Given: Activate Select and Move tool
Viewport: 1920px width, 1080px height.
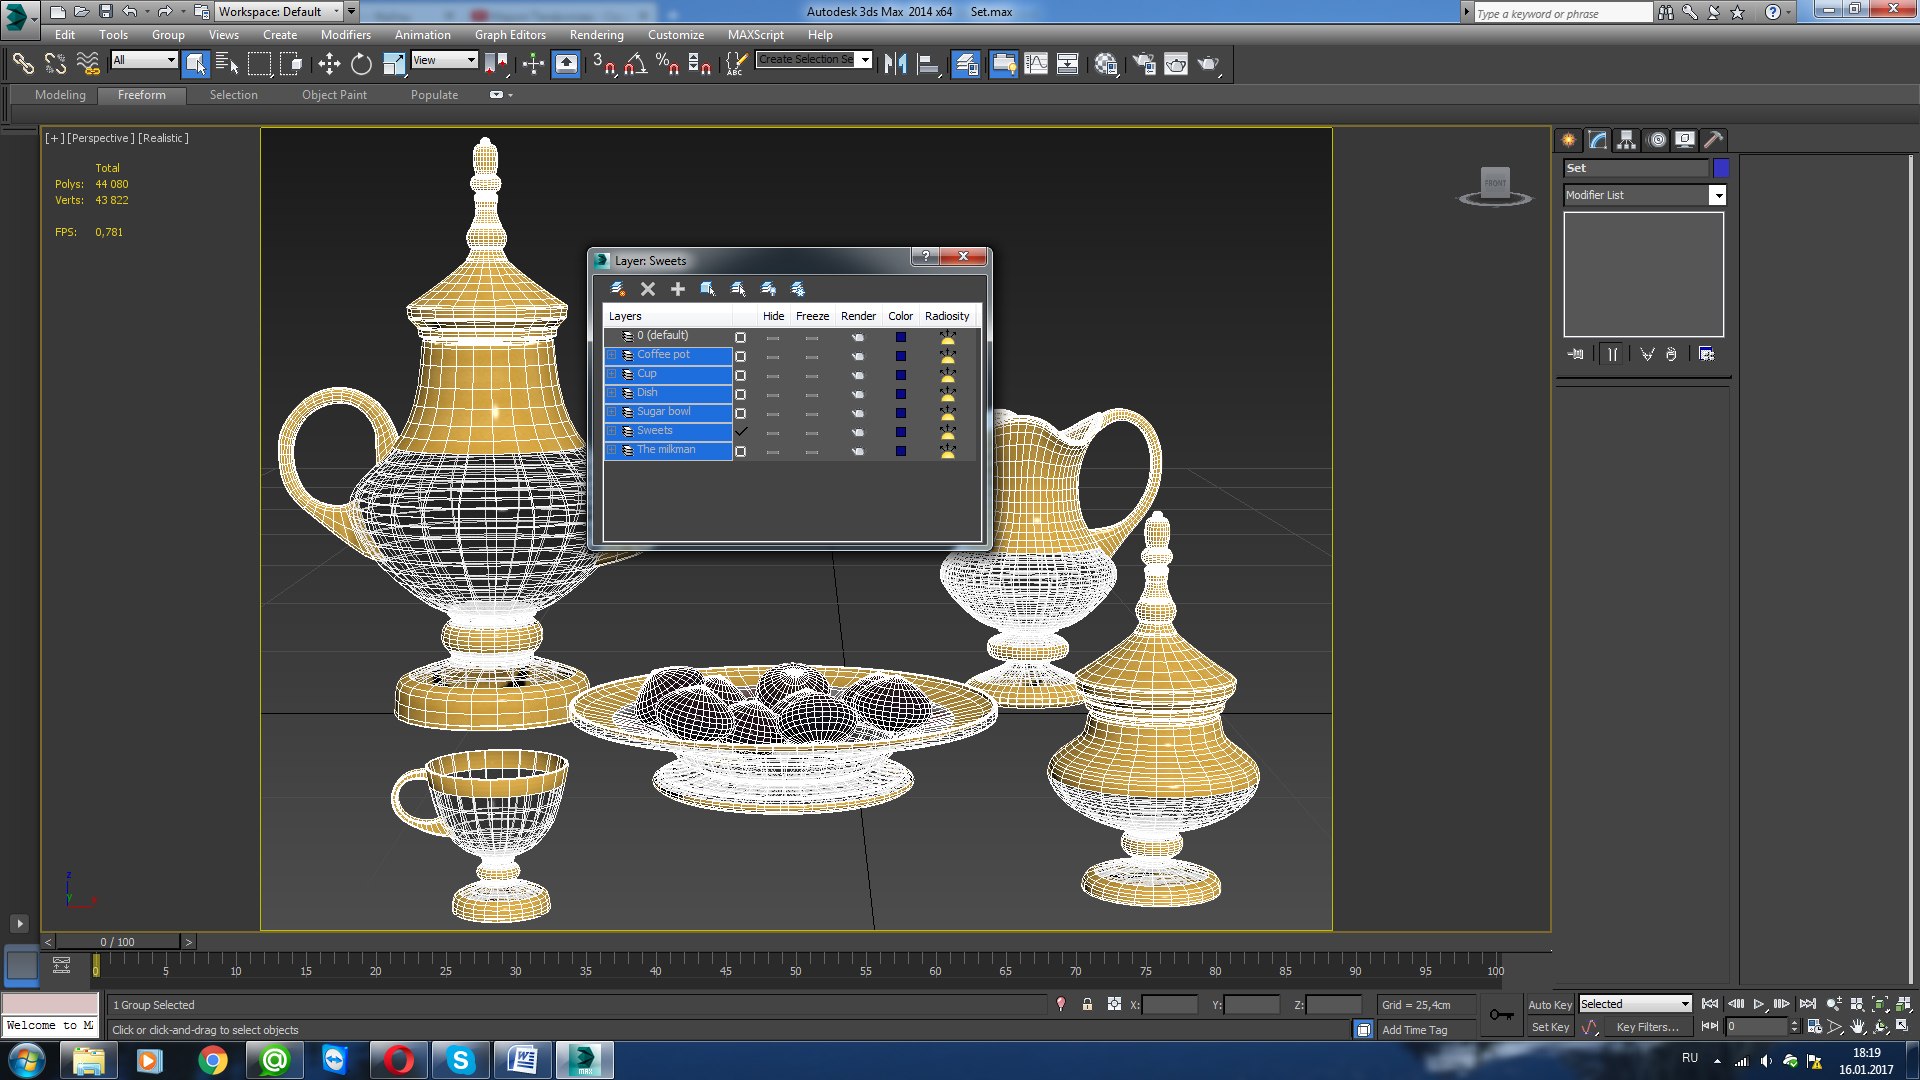Looking at the screenshot, I should (329, 64).
